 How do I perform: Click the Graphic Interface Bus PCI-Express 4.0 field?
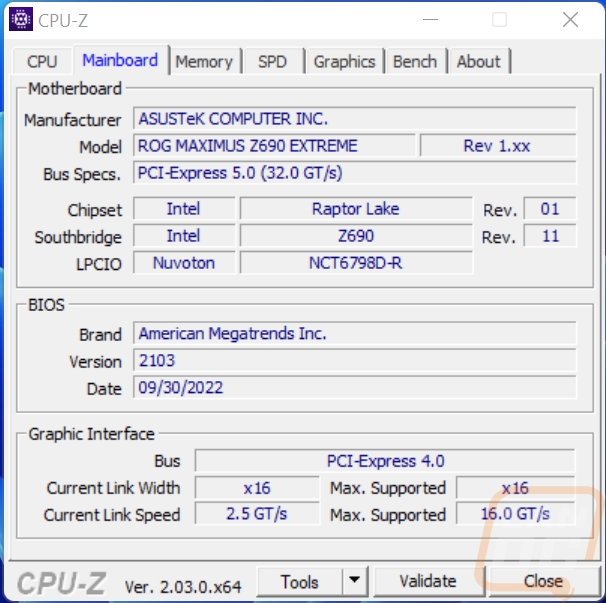click(385, 461)
